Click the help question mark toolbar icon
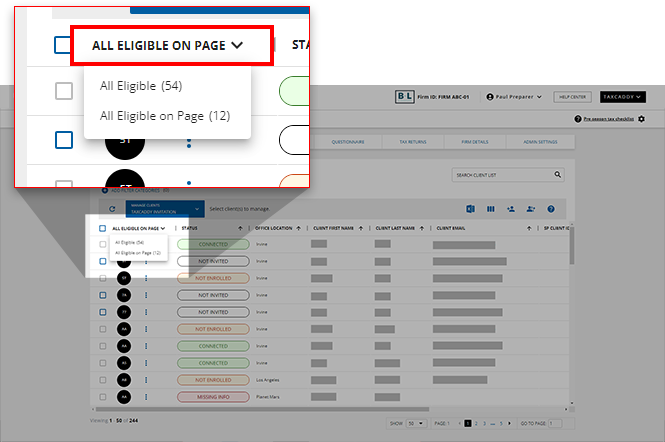This screenshot has width=665, height=442. click(x=551, y=209)
